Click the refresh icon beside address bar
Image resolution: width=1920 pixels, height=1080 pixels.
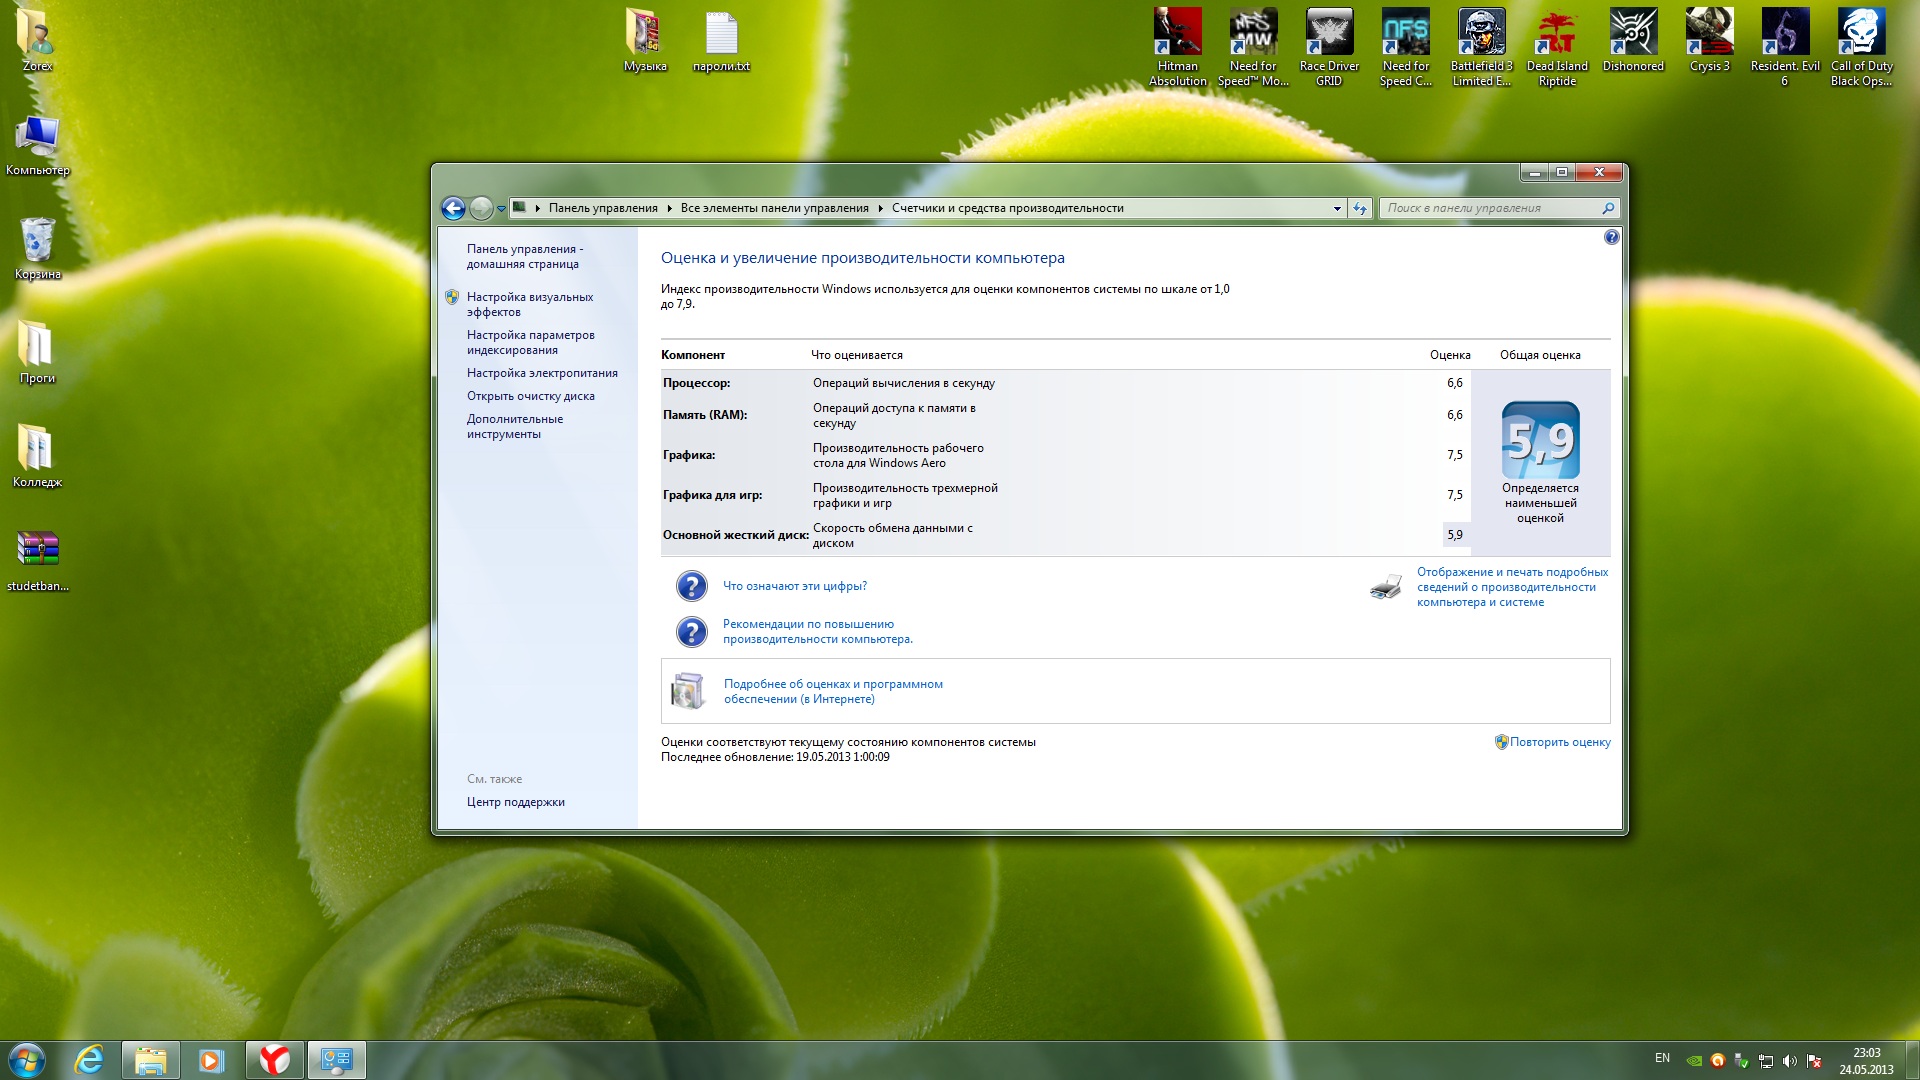click(x=1360, y=208)
